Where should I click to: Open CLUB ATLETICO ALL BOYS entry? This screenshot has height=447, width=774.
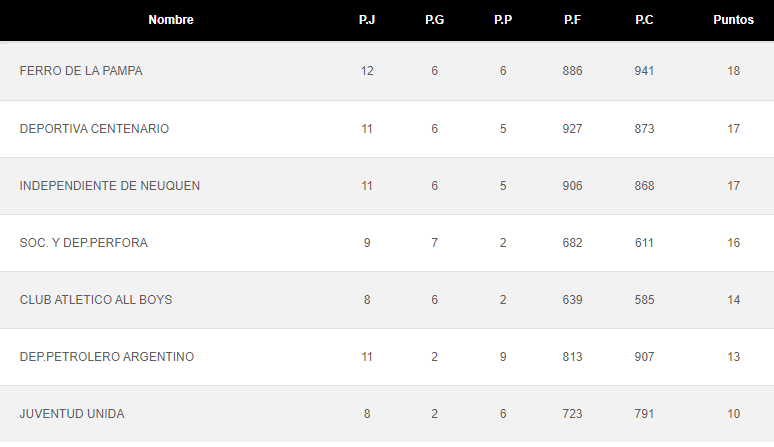click(387, 300)
